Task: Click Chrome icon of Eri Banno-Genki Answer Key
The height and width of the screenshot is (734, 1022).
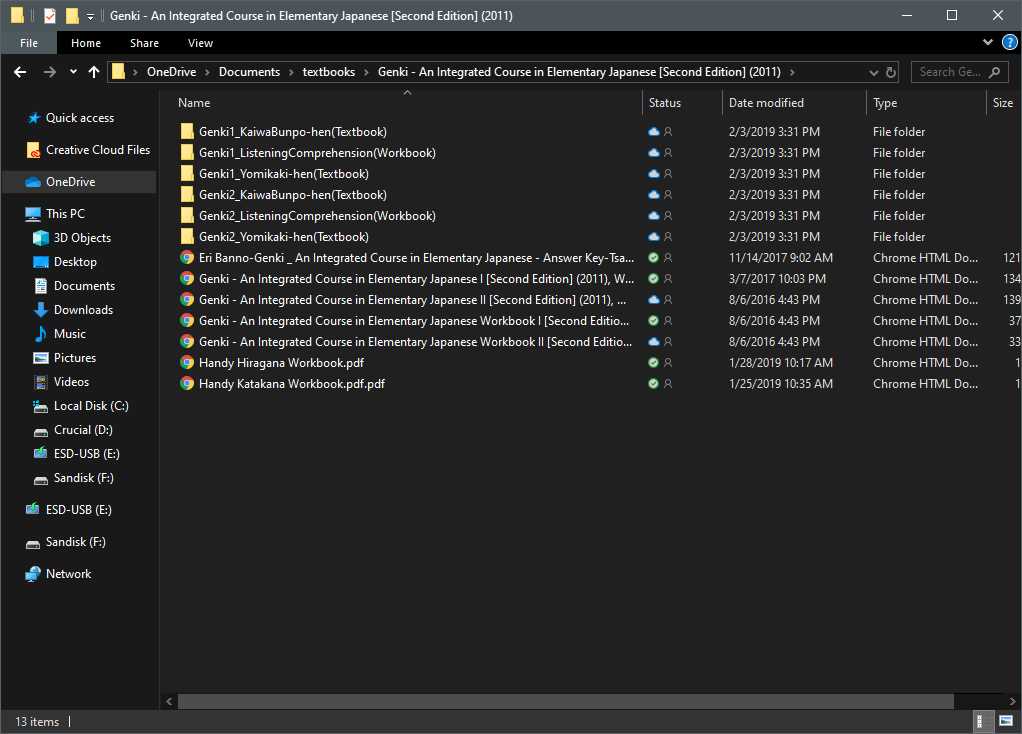Action: [187, 257]
